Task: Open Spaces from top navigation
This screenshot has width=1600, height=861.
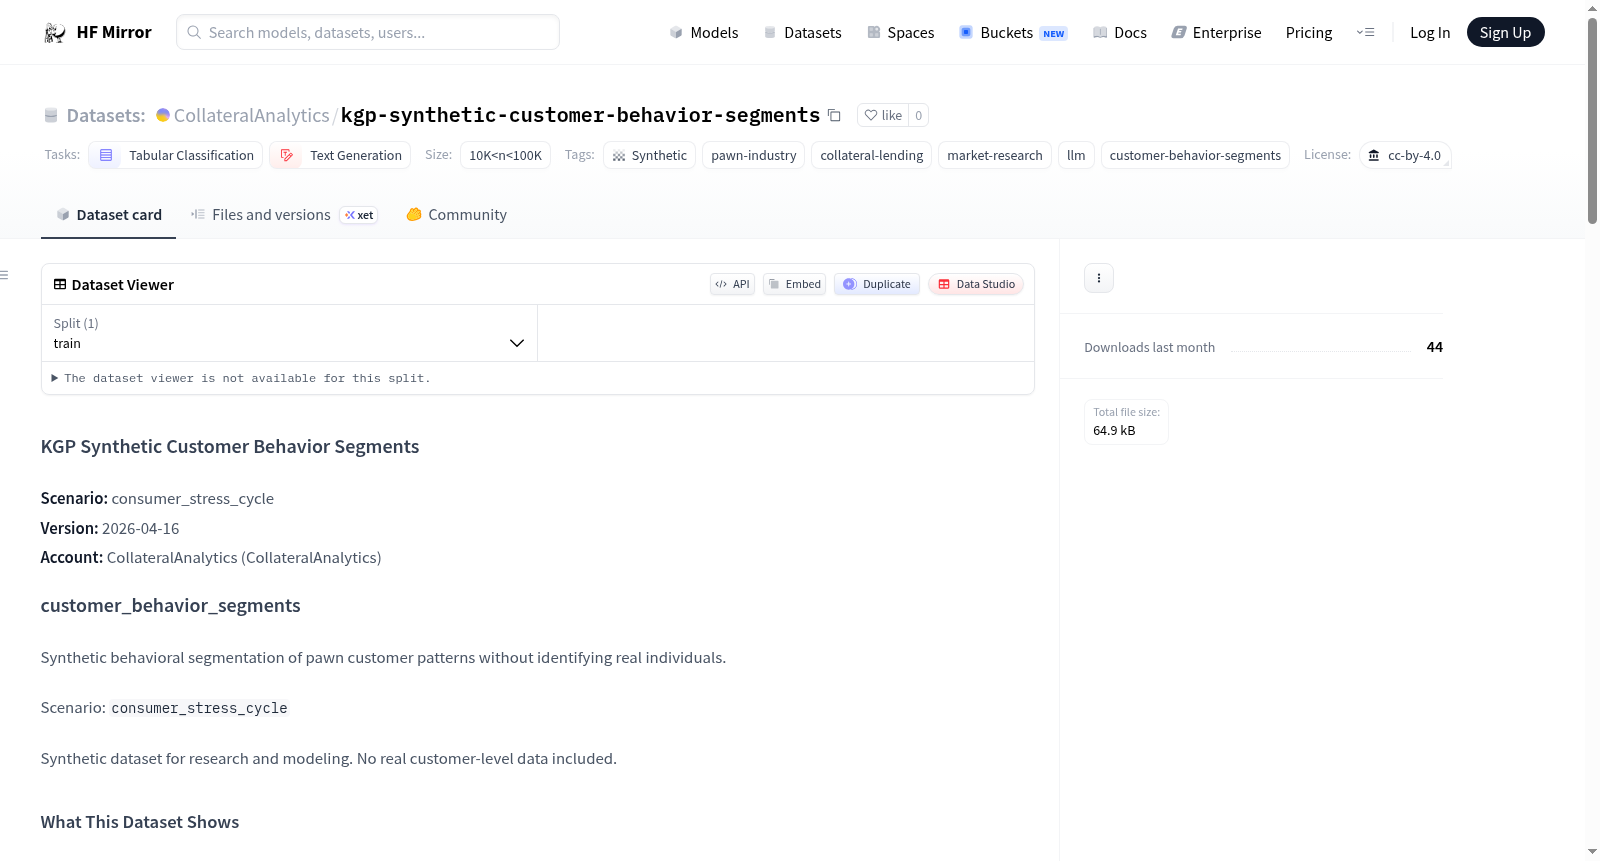Action: tap(900, 33)
